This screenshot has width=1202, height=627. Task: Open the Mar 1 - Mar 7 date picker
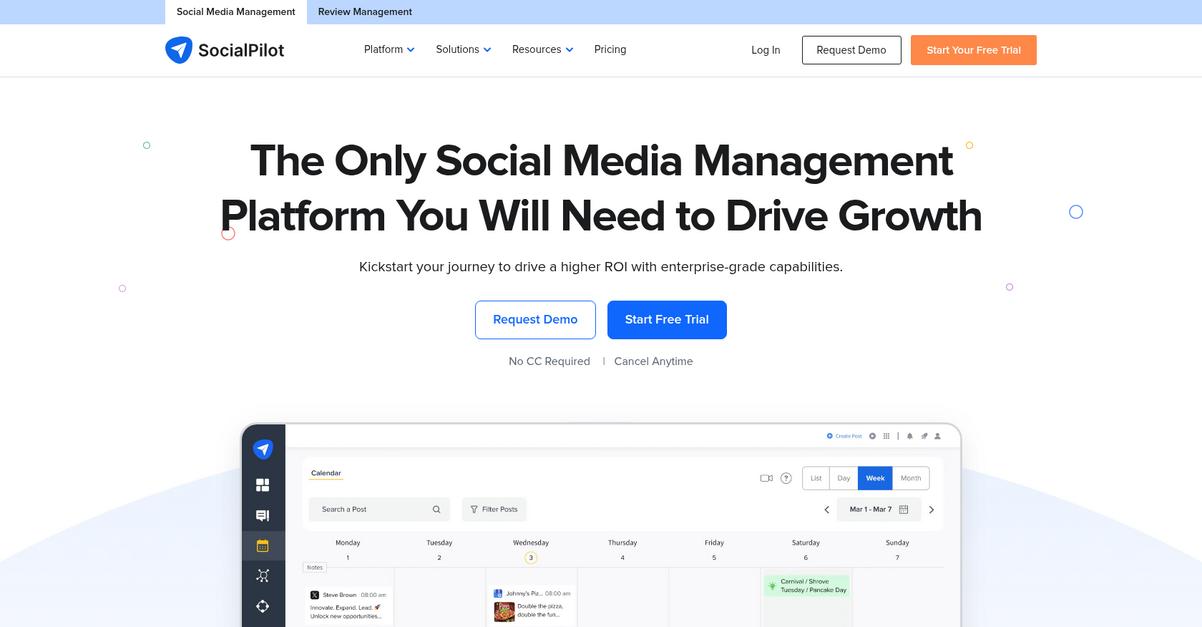point(879,509)
